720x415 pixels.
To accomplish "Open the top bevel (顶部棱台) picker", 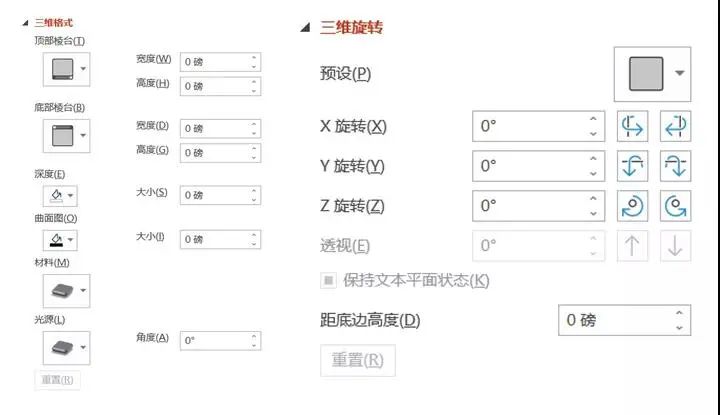I will coord(67,69).
